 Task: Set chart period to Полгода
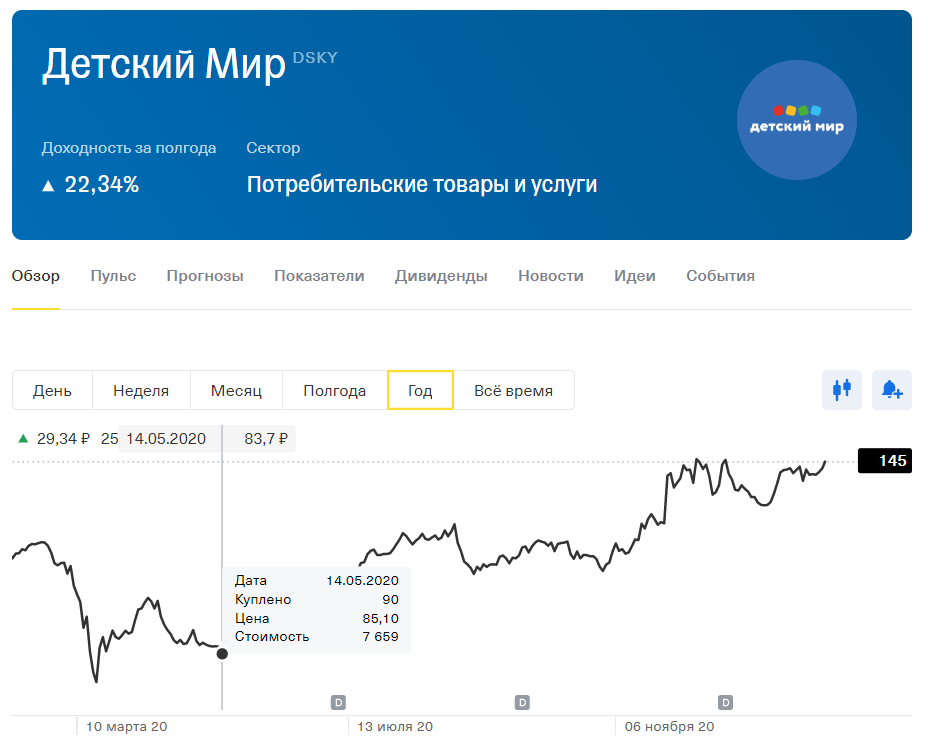[x=334, y=390]
